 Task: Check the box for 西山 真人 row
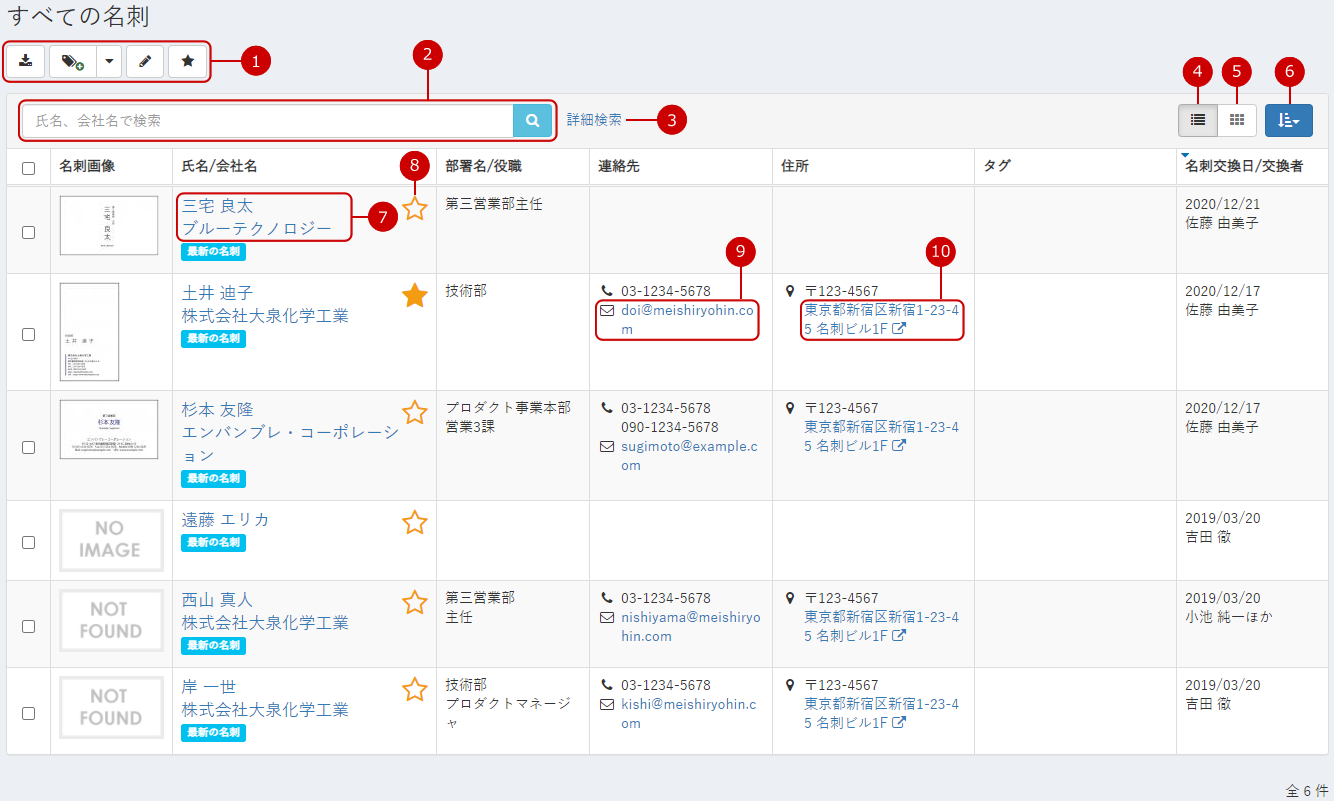click(x=28, y=626)
